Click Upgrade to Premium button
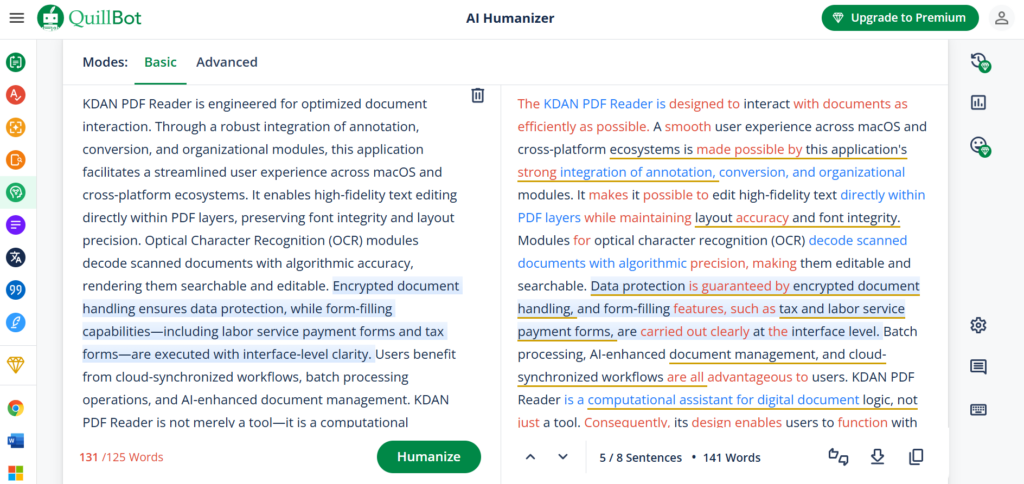This screenshot has height=484, width=1024. click(x=900, y=18)
